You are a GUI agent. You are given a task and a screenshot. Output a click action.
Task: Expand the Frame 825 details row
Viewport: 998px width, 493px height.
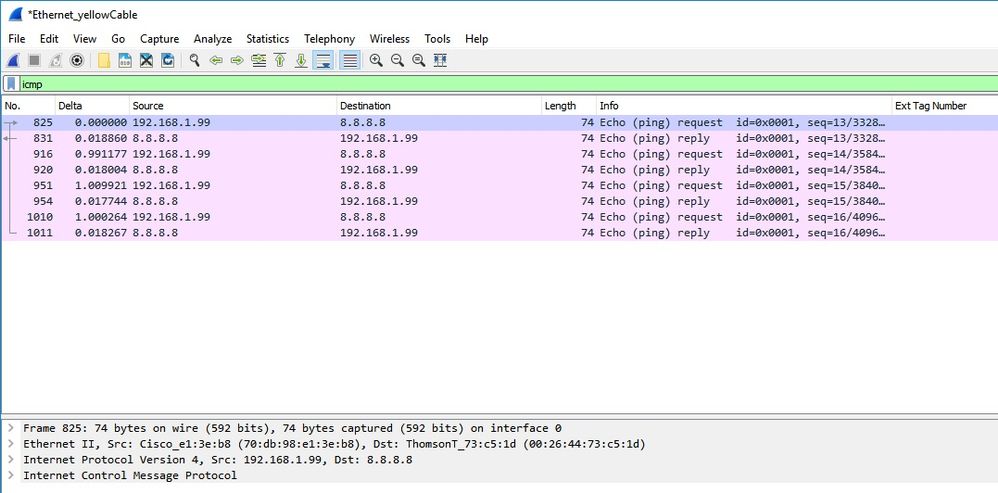pos(11,427)
